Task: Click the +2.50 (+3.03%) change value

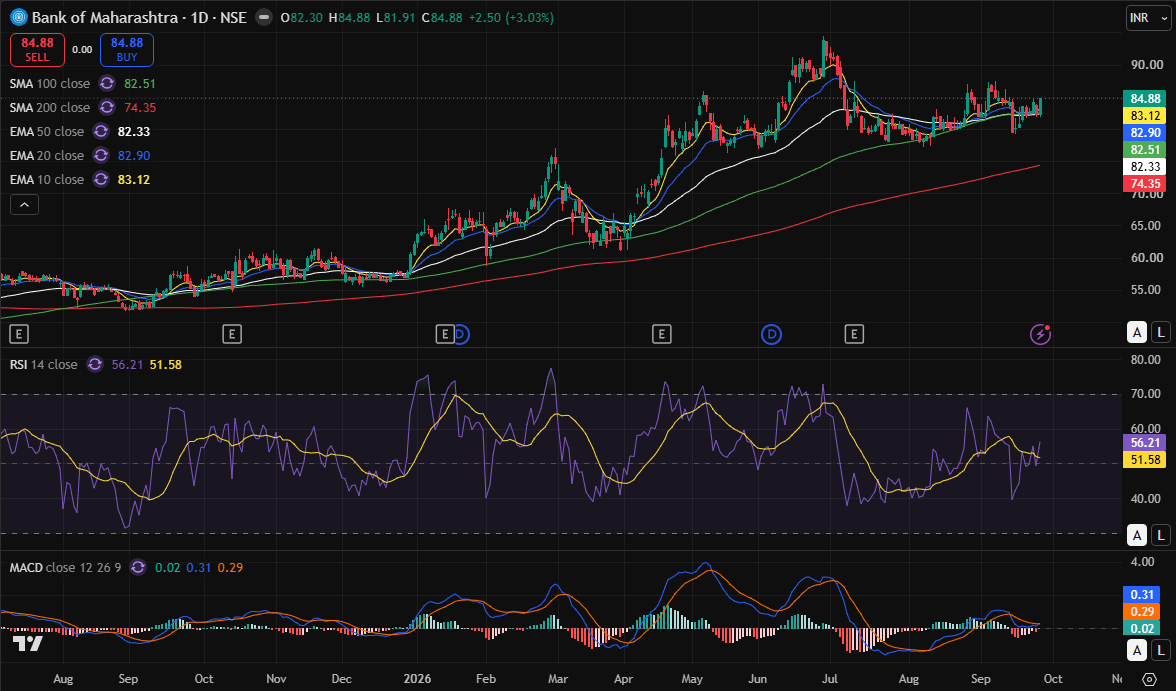Action: point(511,17)
